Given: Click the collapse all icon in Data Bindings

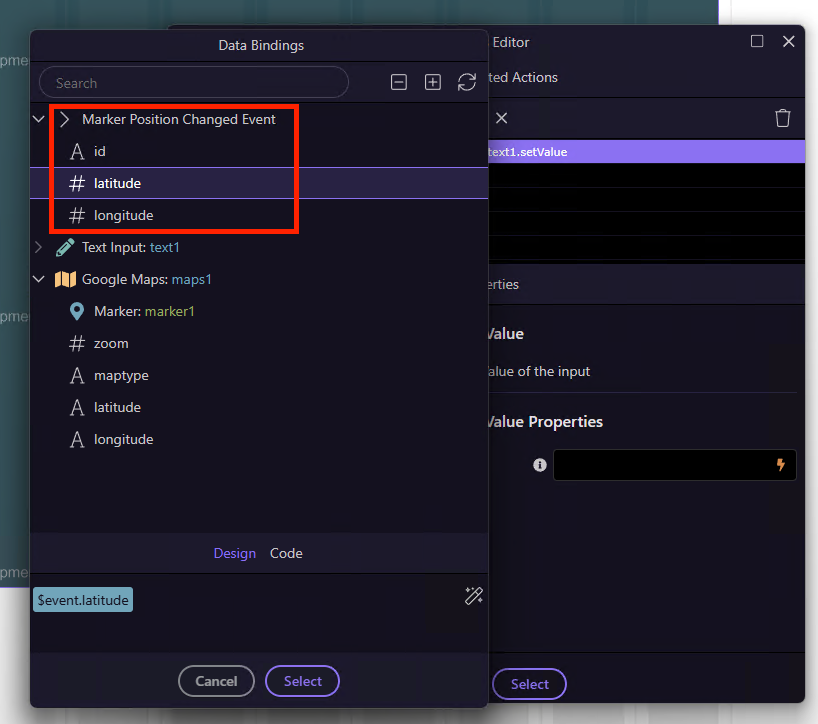Looking at the screenshot, I should [x=399, y=83].
